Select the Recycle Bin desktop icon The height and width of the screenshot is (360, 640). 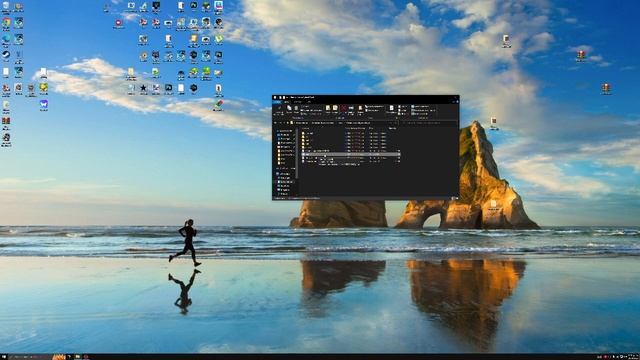tap(6, 6)
